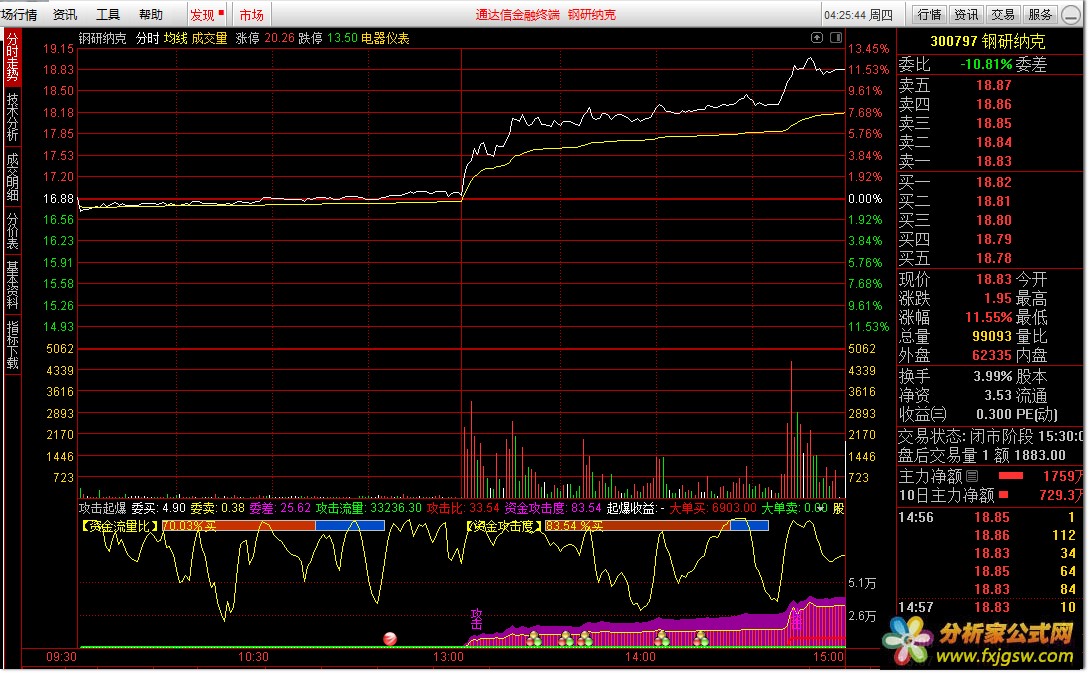Click the 总量 value 99093
Screen dimensions: 1090x673
click(x=992, y=336)
